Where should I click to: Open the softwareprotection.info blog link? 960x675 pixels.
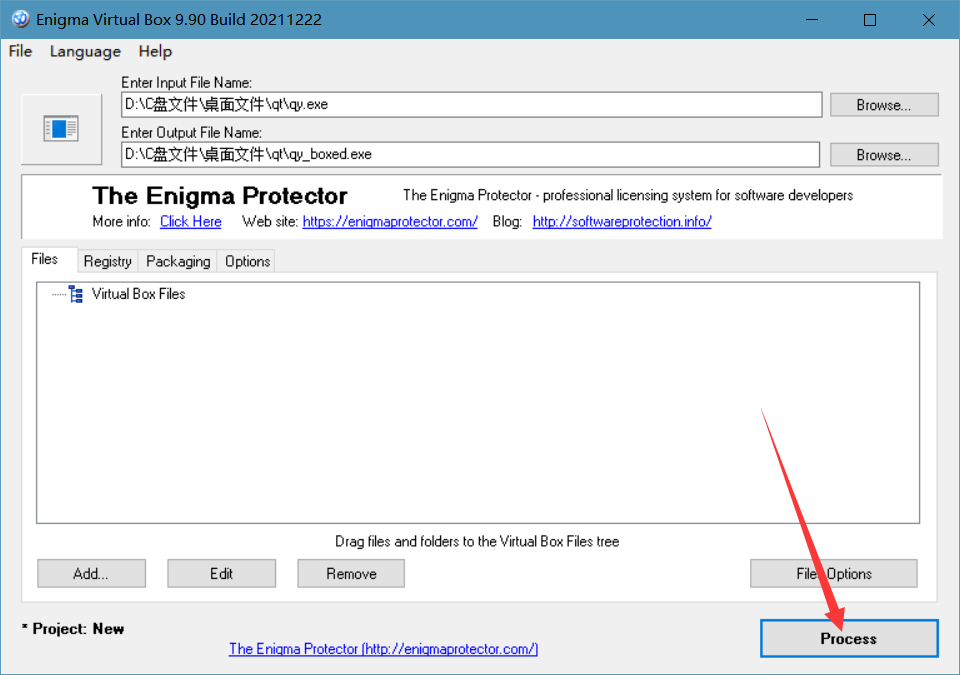pos(622,222)
